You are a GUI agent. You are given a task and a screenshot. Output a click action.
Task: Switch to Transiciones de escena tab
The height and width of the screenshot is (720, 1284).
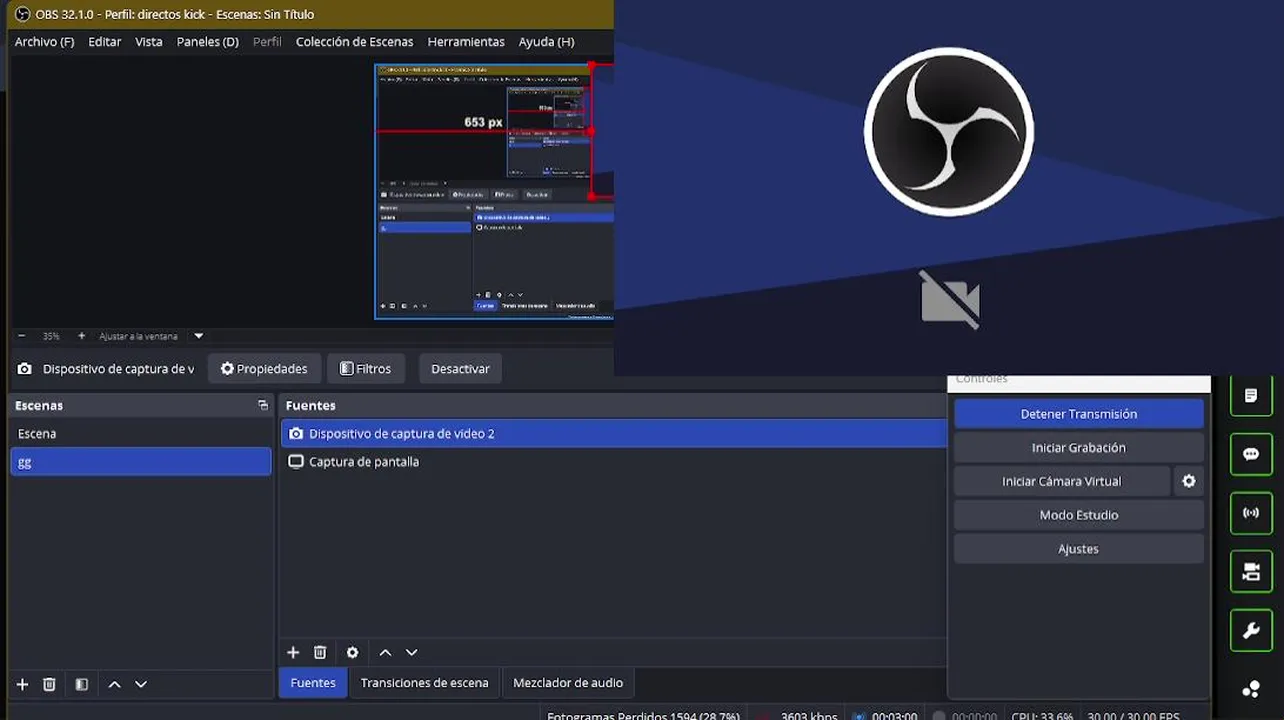pyautogui.click(x=425, y=683)
